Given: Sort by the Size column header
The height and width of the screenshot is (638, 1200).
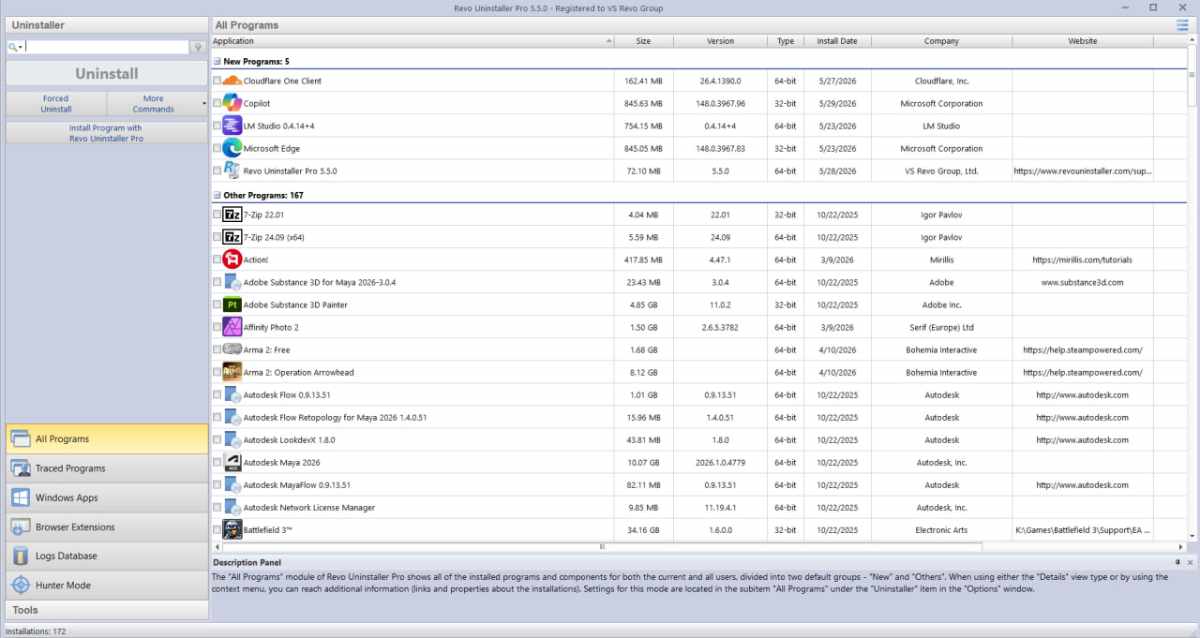Looking at the screenshot, I should coord(644,41).
